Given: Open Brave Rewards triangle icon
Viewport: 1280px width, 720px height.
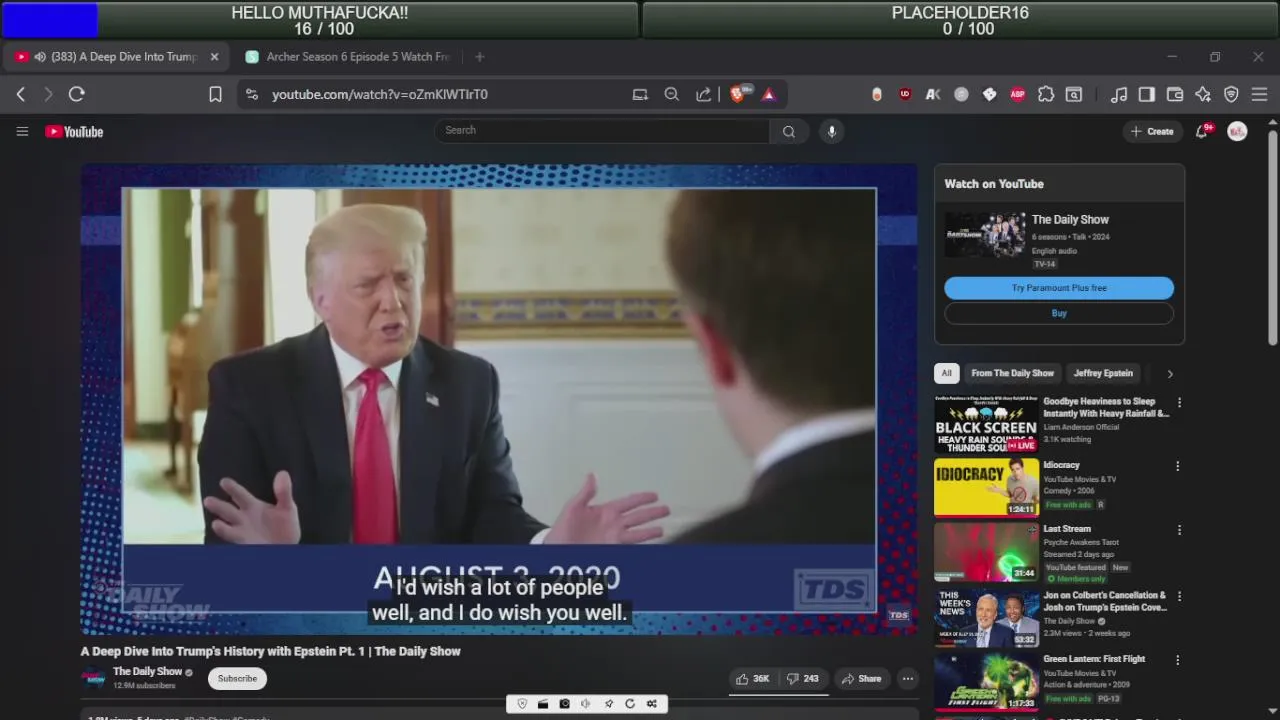Looking at the screenshot, I should (x=769, y=94).
